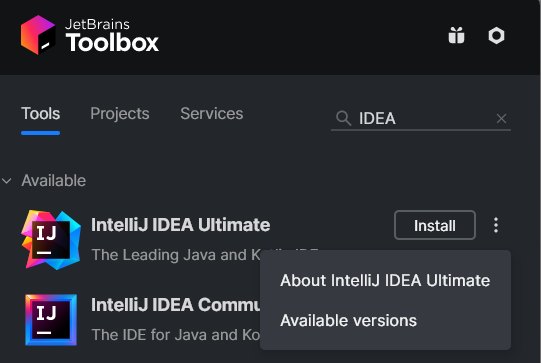Toggle the three-dot options menu for Ultimate
The height and width of the screenshot is (363, 541).
[496, 225]
